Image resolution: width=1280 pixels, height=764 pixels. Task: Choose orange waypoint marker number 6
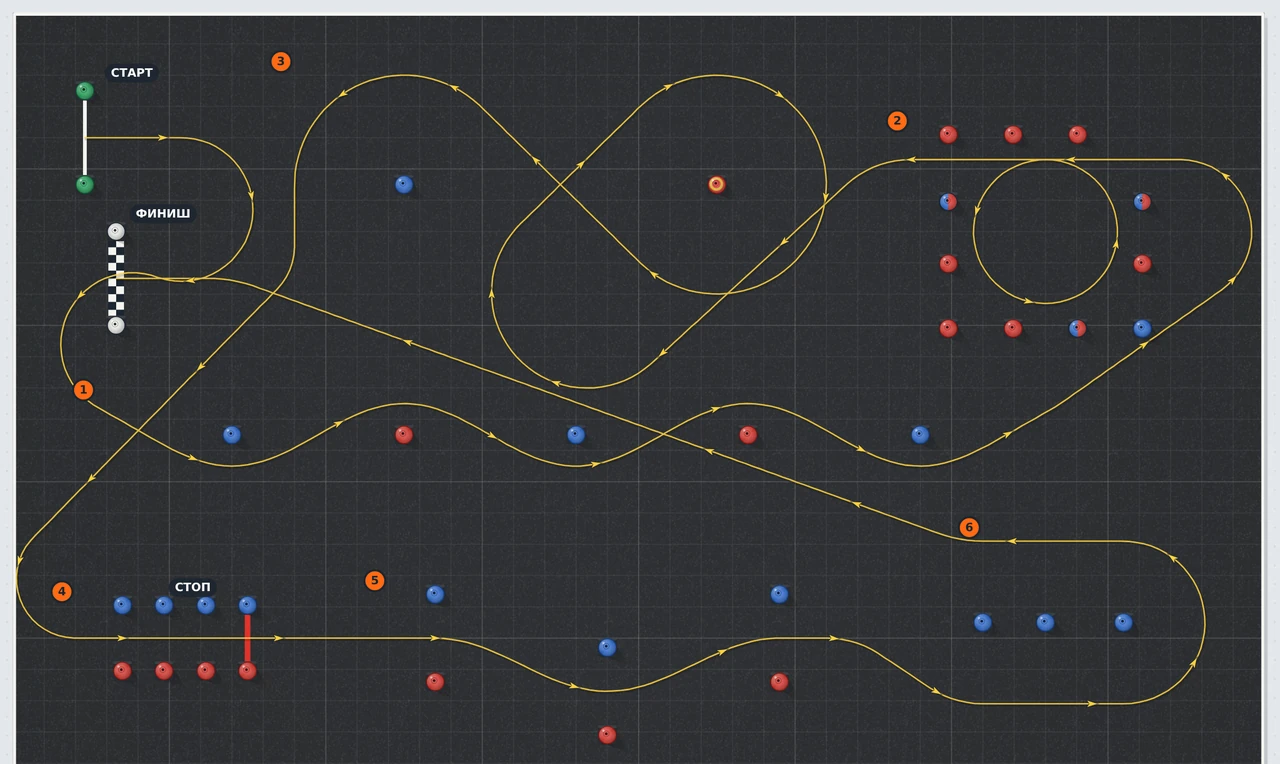pyautogui.click(x=969, y=527)
